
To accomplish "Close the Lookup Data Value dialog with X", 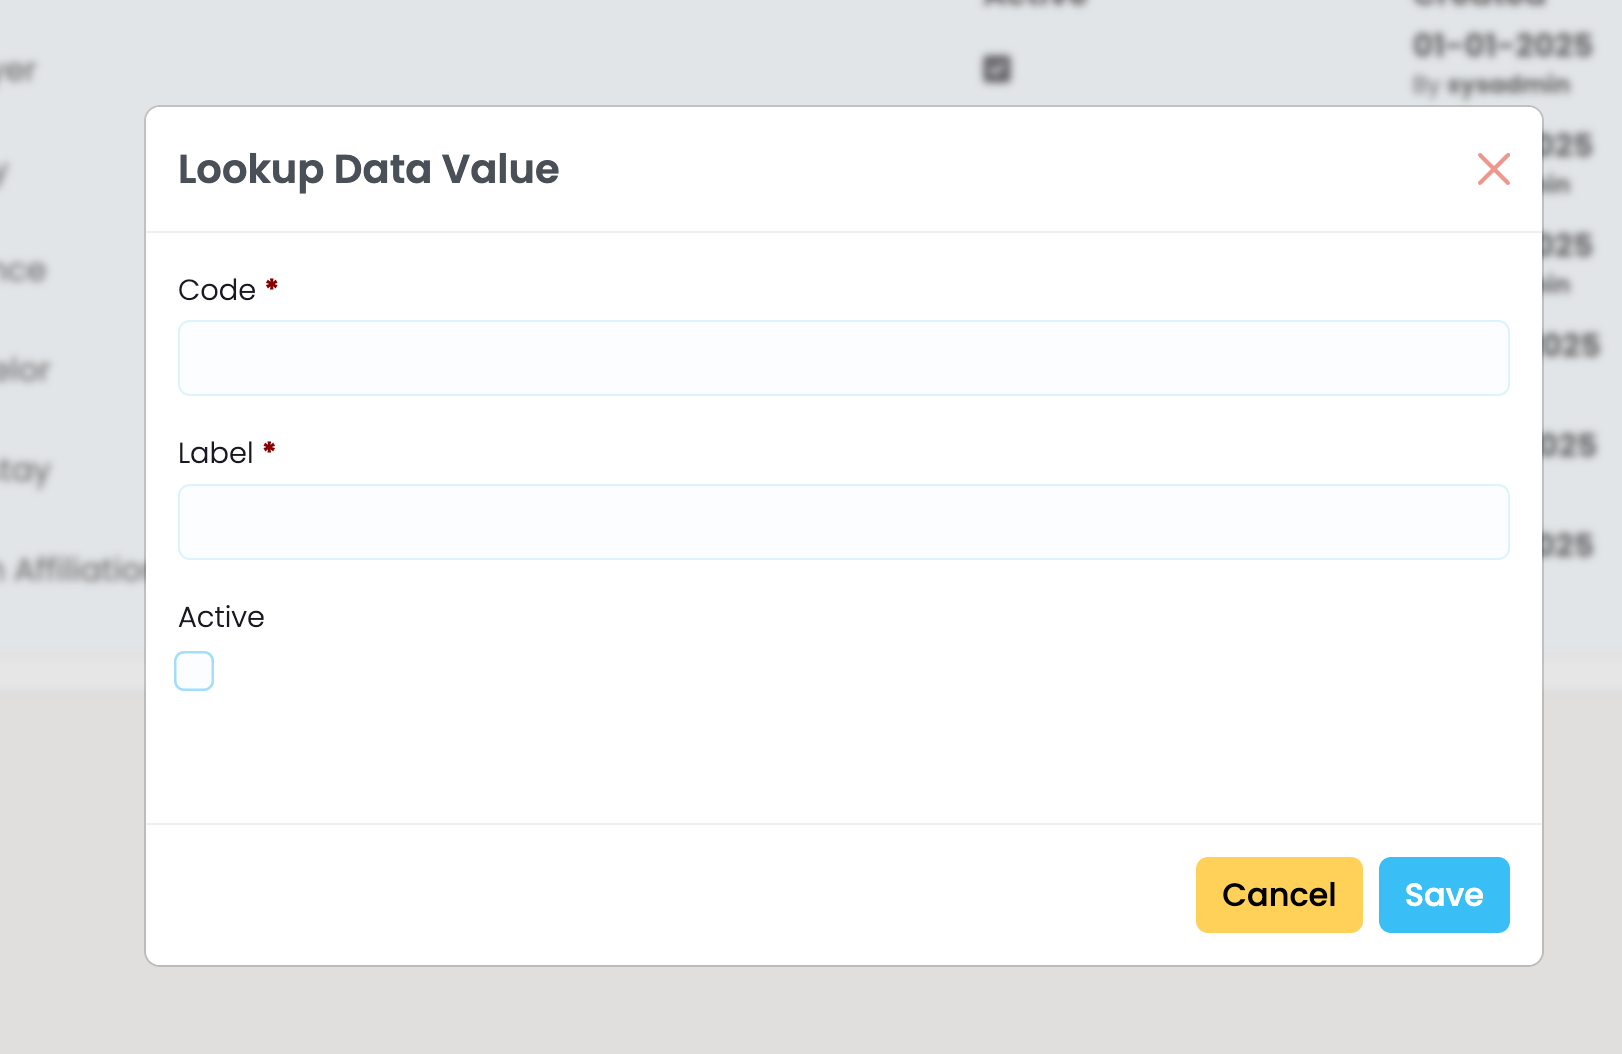I will 1493,169.
